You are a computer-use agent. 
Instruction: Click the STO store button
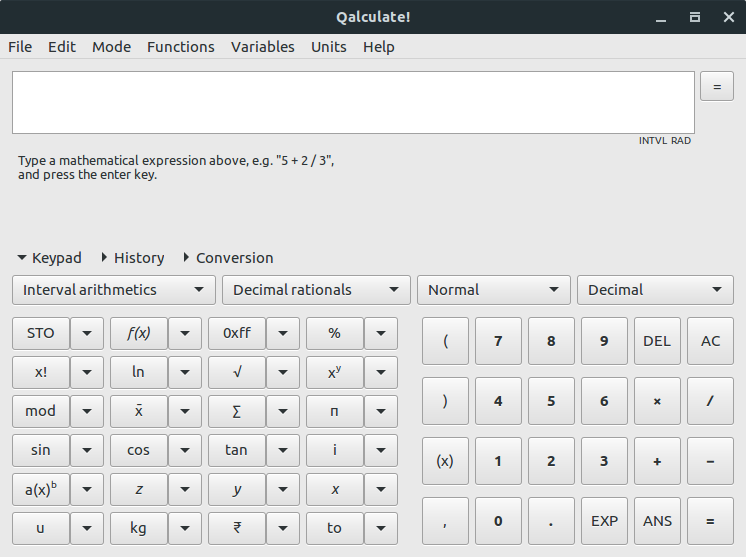tap(41, 333)
